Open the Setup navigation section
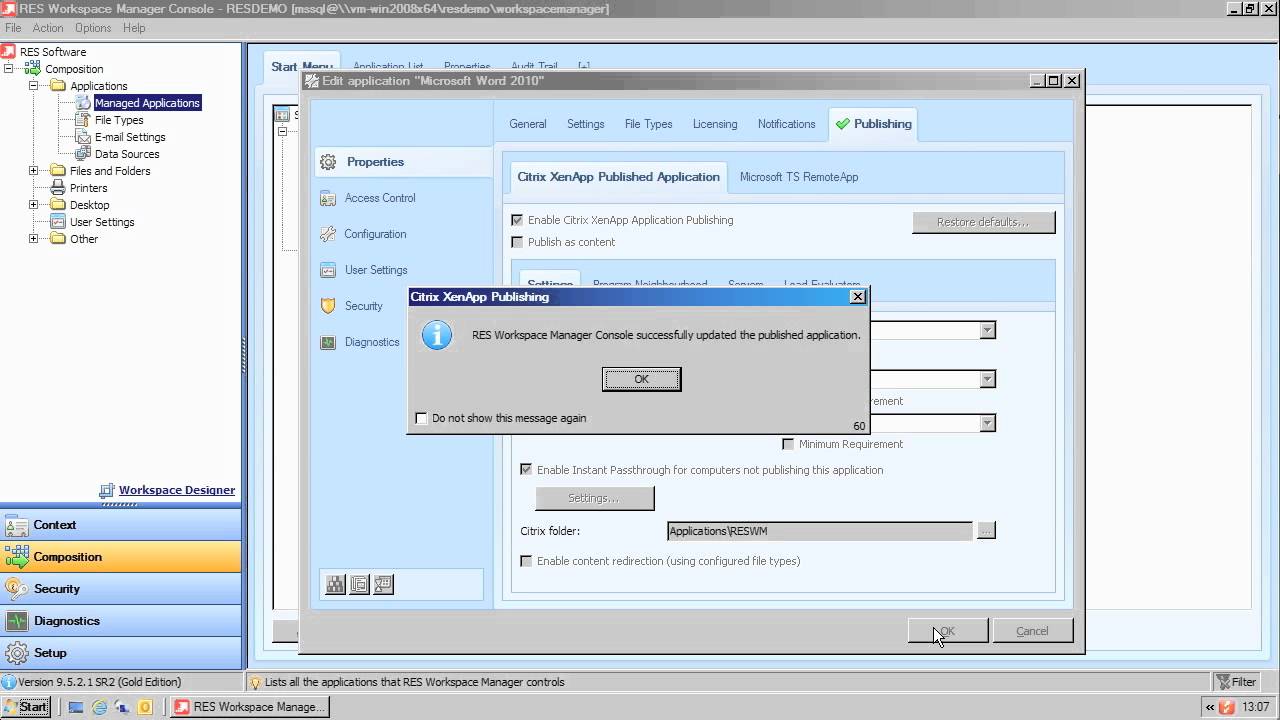The height and width of the screenshot is (720, 1280). pos(121,653)
